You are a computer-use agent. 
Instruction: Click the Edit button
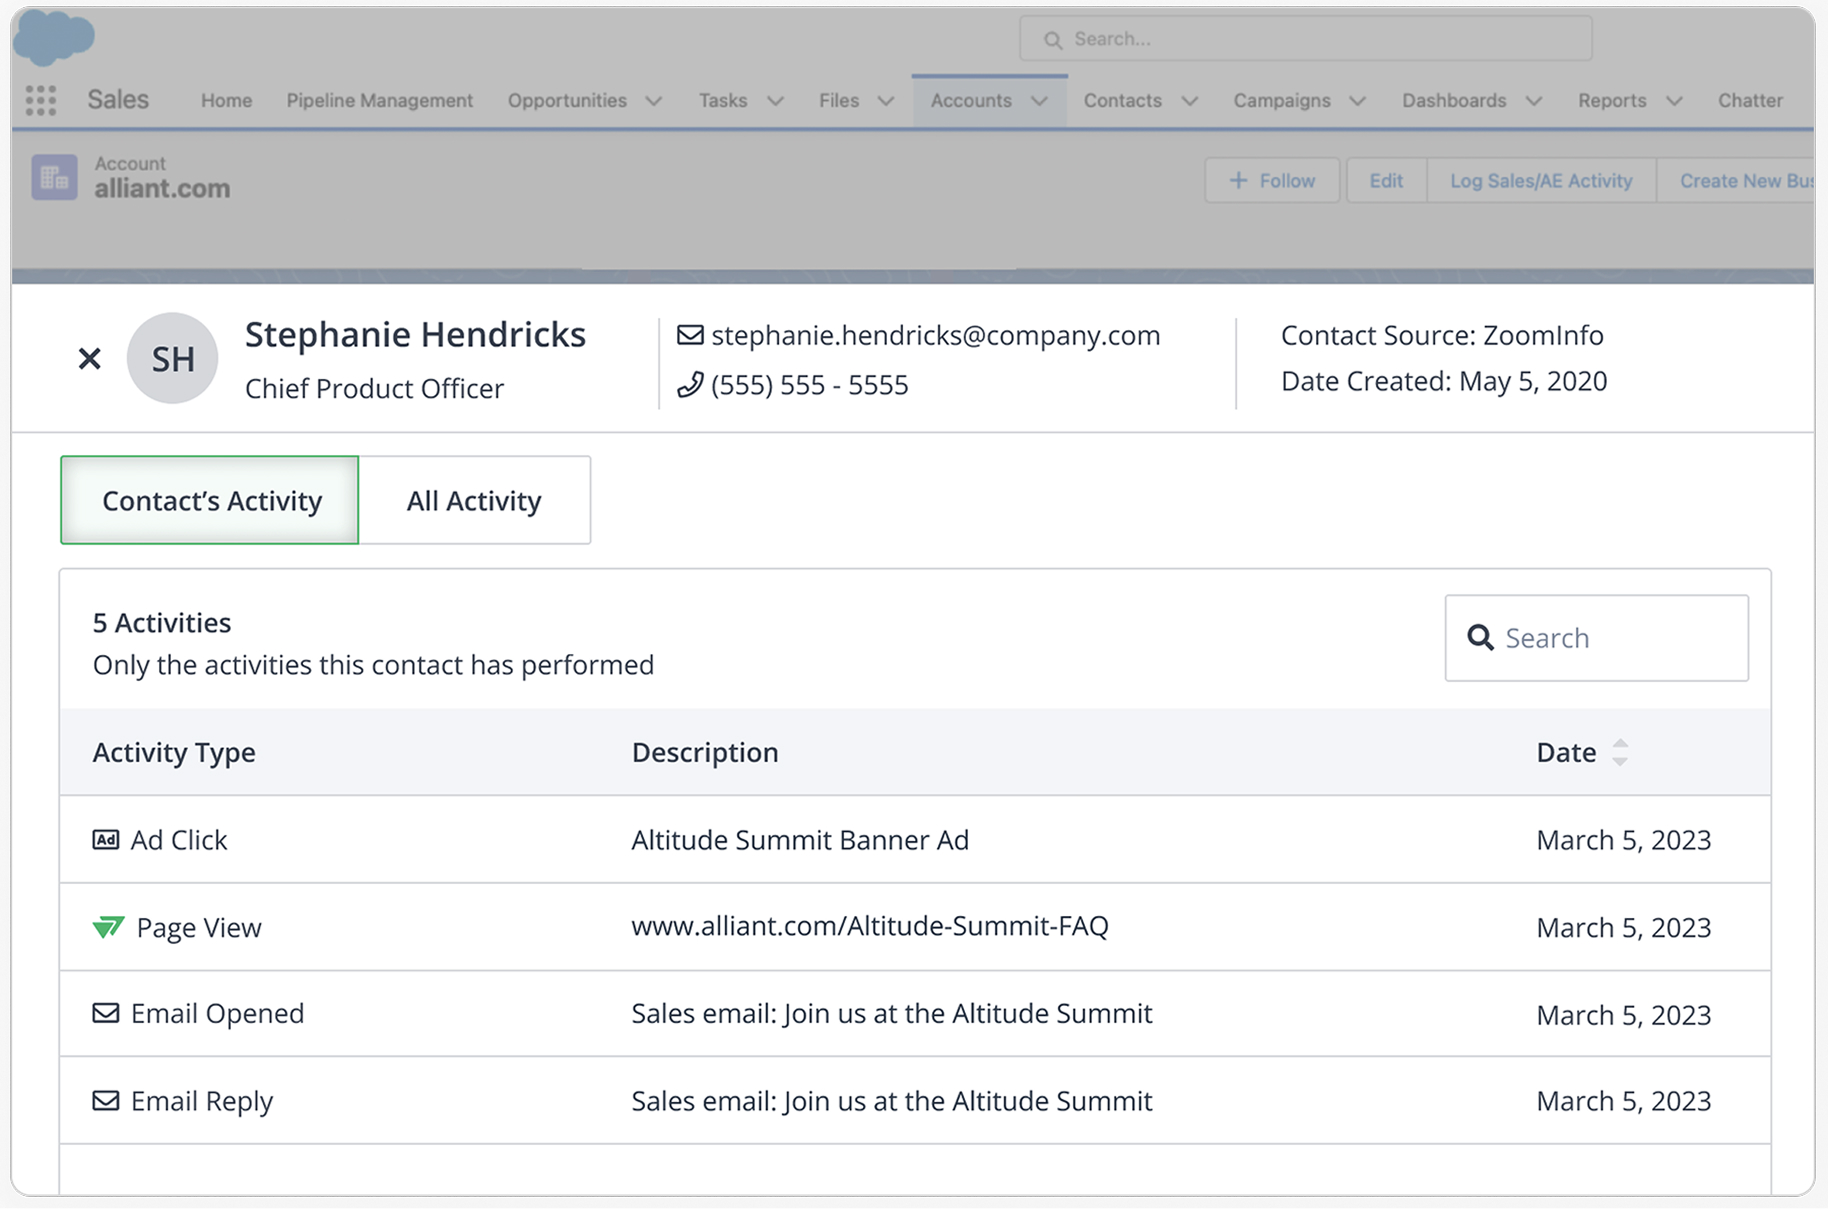(1386, 180)
